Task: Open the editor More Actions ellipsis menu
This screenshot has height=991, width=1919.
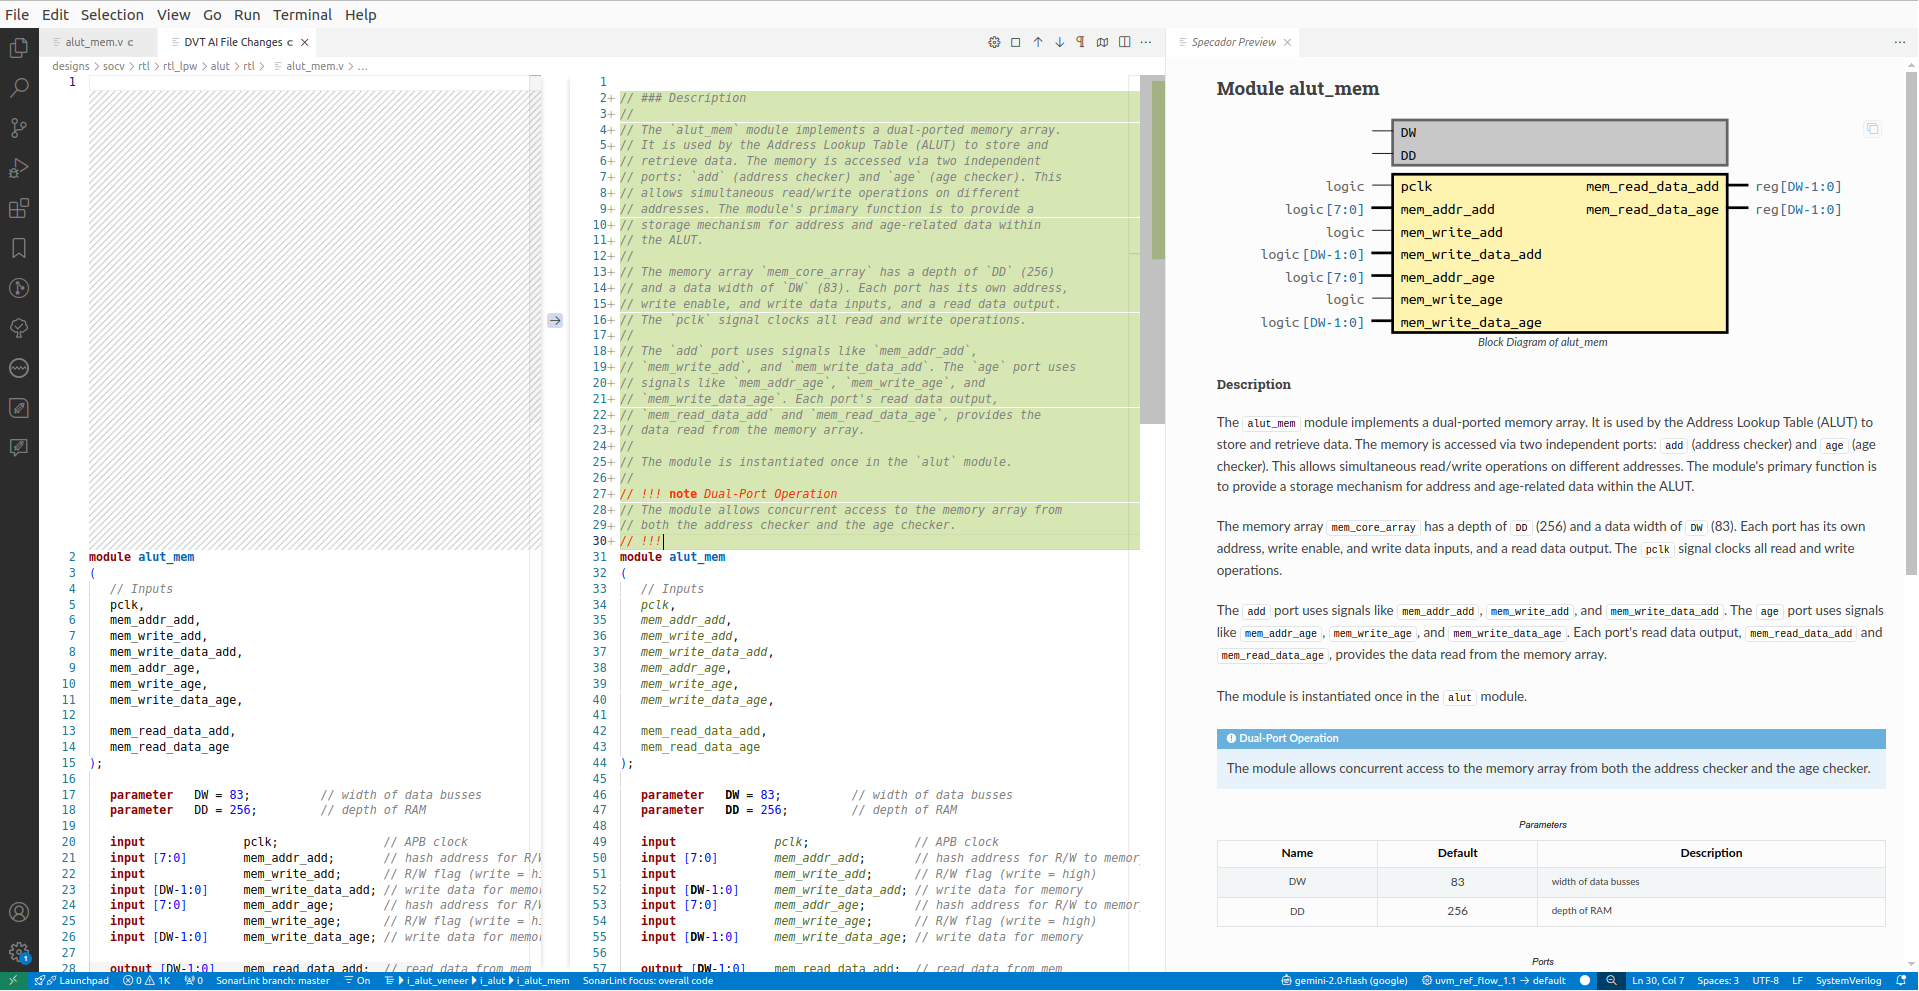Action: (1146, 42)
